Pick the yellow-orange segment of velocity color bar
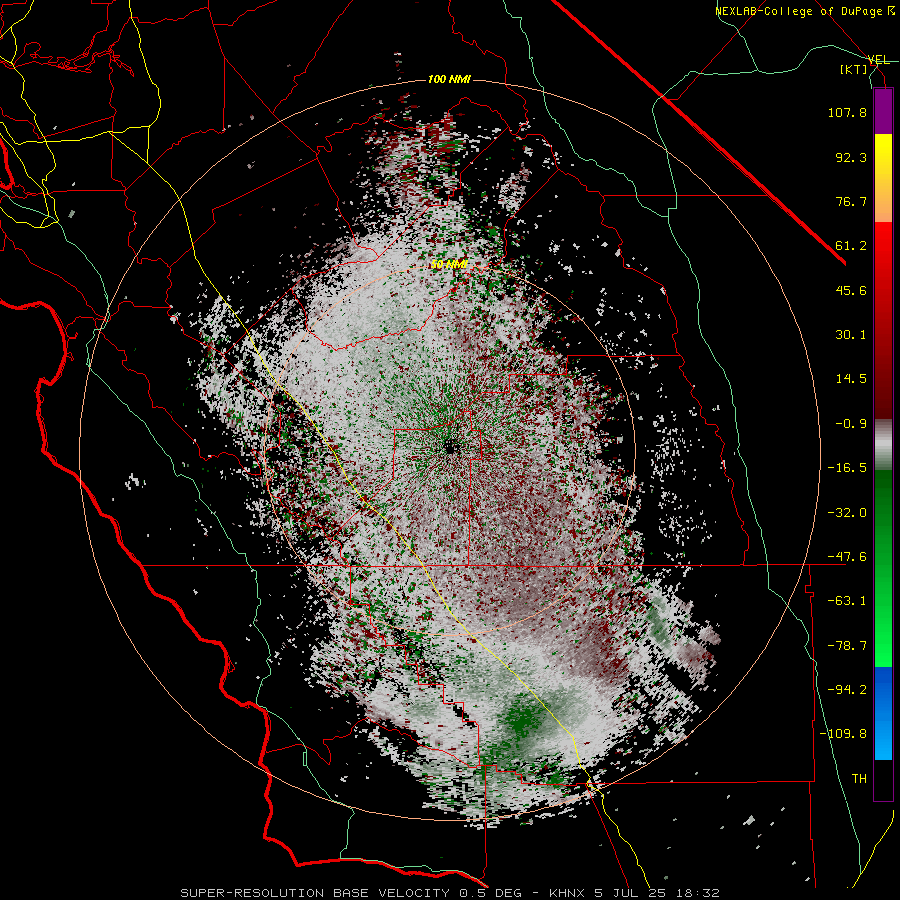This screenshot has width=900, height=900. [883, 178]
